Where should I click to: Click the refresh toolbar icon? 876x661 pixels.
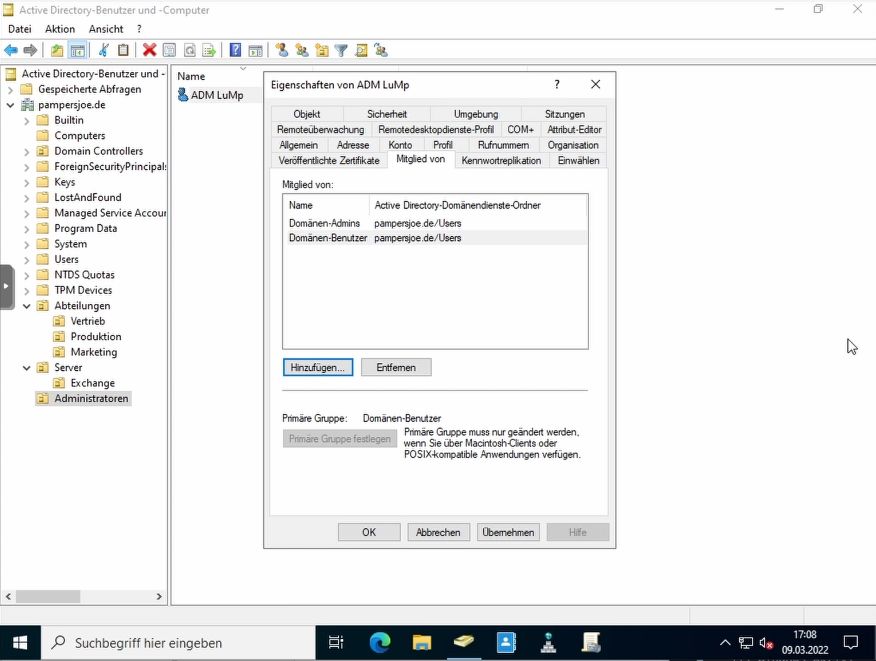point(189,50)
